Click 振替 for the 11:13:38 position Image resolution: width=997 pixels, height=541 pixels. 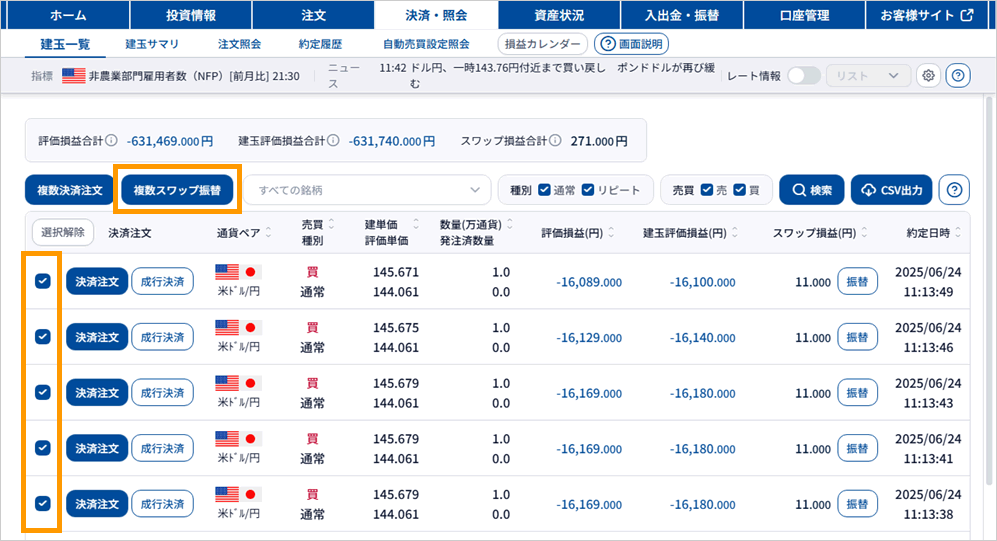pyautogui.click(x=857, y=503)
